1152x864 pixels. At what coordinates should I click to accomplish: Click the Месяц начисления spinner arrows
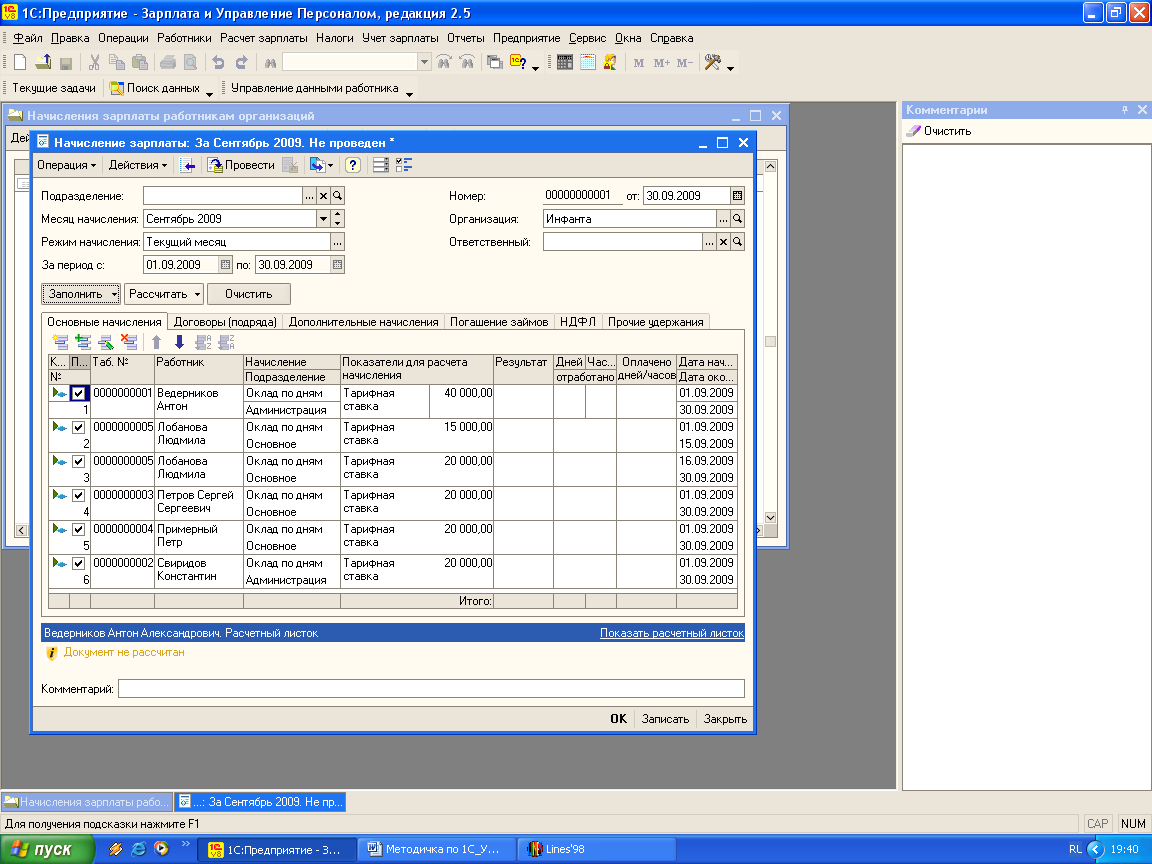tap(337, 219)
